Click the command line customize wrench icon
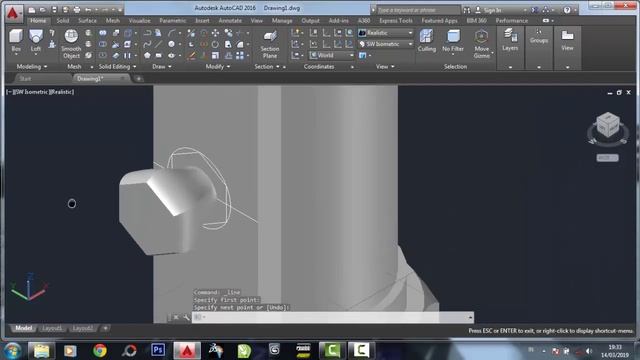This screenshot has width=640, height=360. [187, 317]
